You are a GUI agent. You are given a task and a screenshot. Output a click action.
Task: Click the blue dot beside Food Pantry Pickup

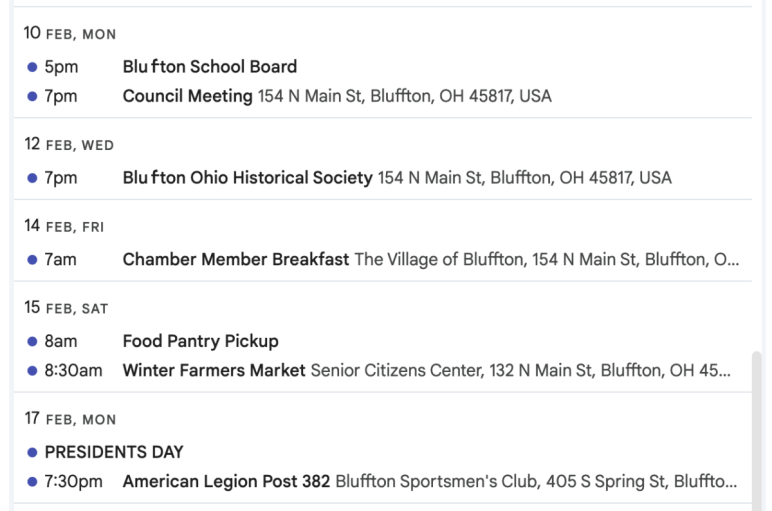(32, 341)
